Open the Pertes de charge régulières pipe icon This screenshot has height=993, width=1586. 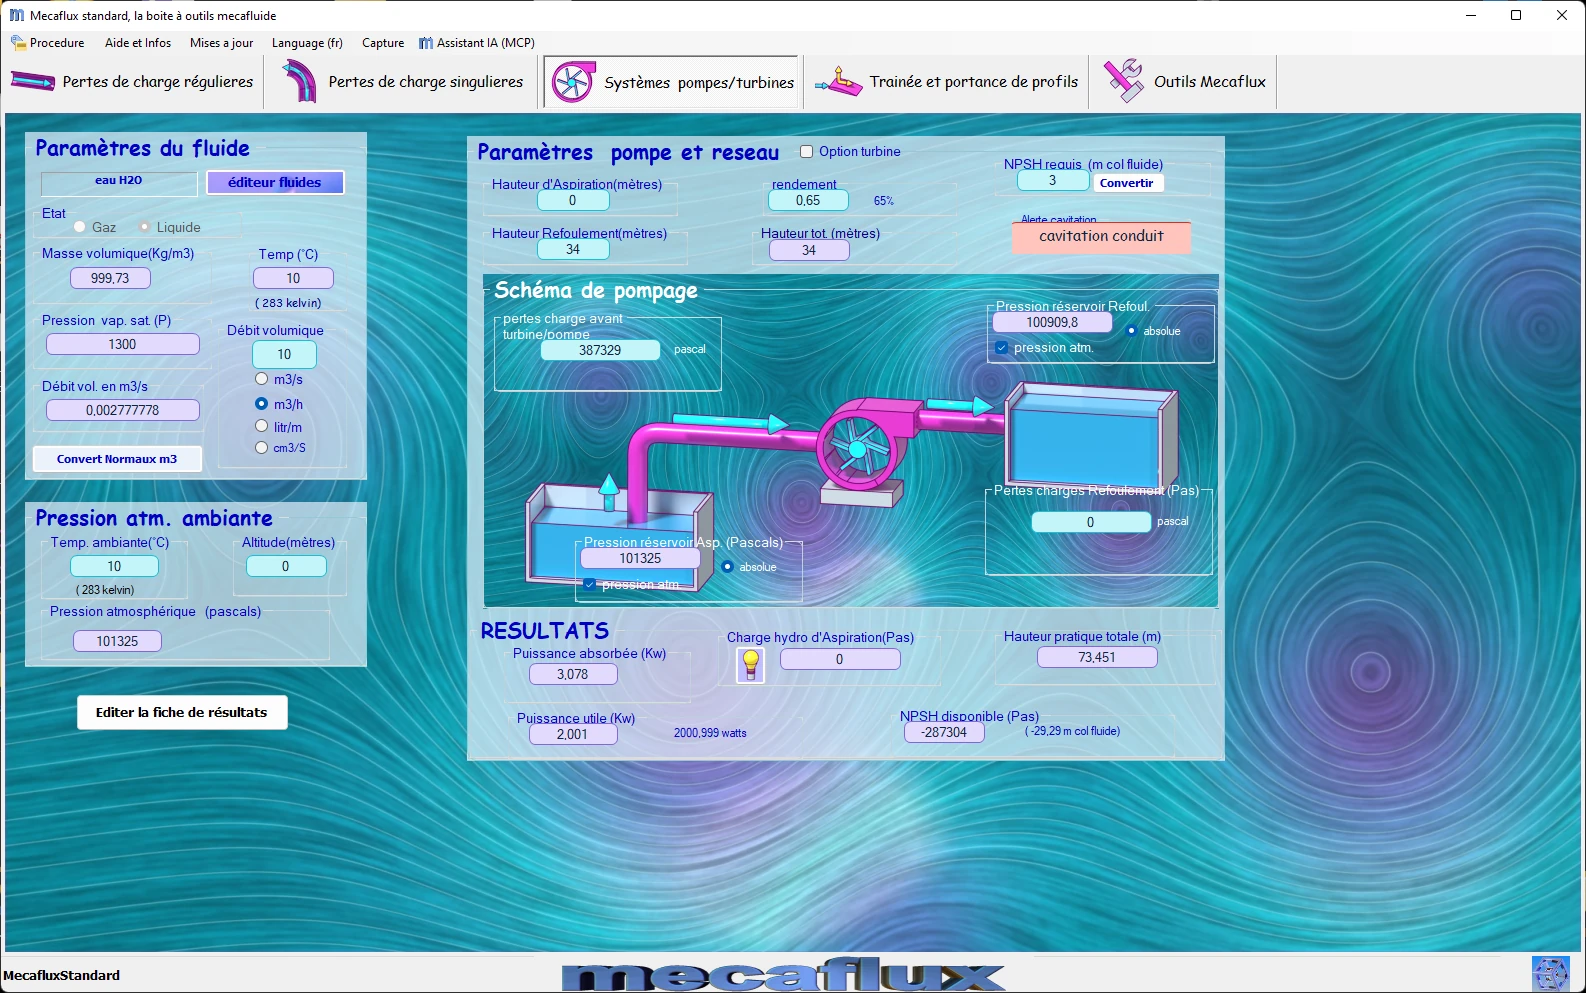click(x=32, y=82)
